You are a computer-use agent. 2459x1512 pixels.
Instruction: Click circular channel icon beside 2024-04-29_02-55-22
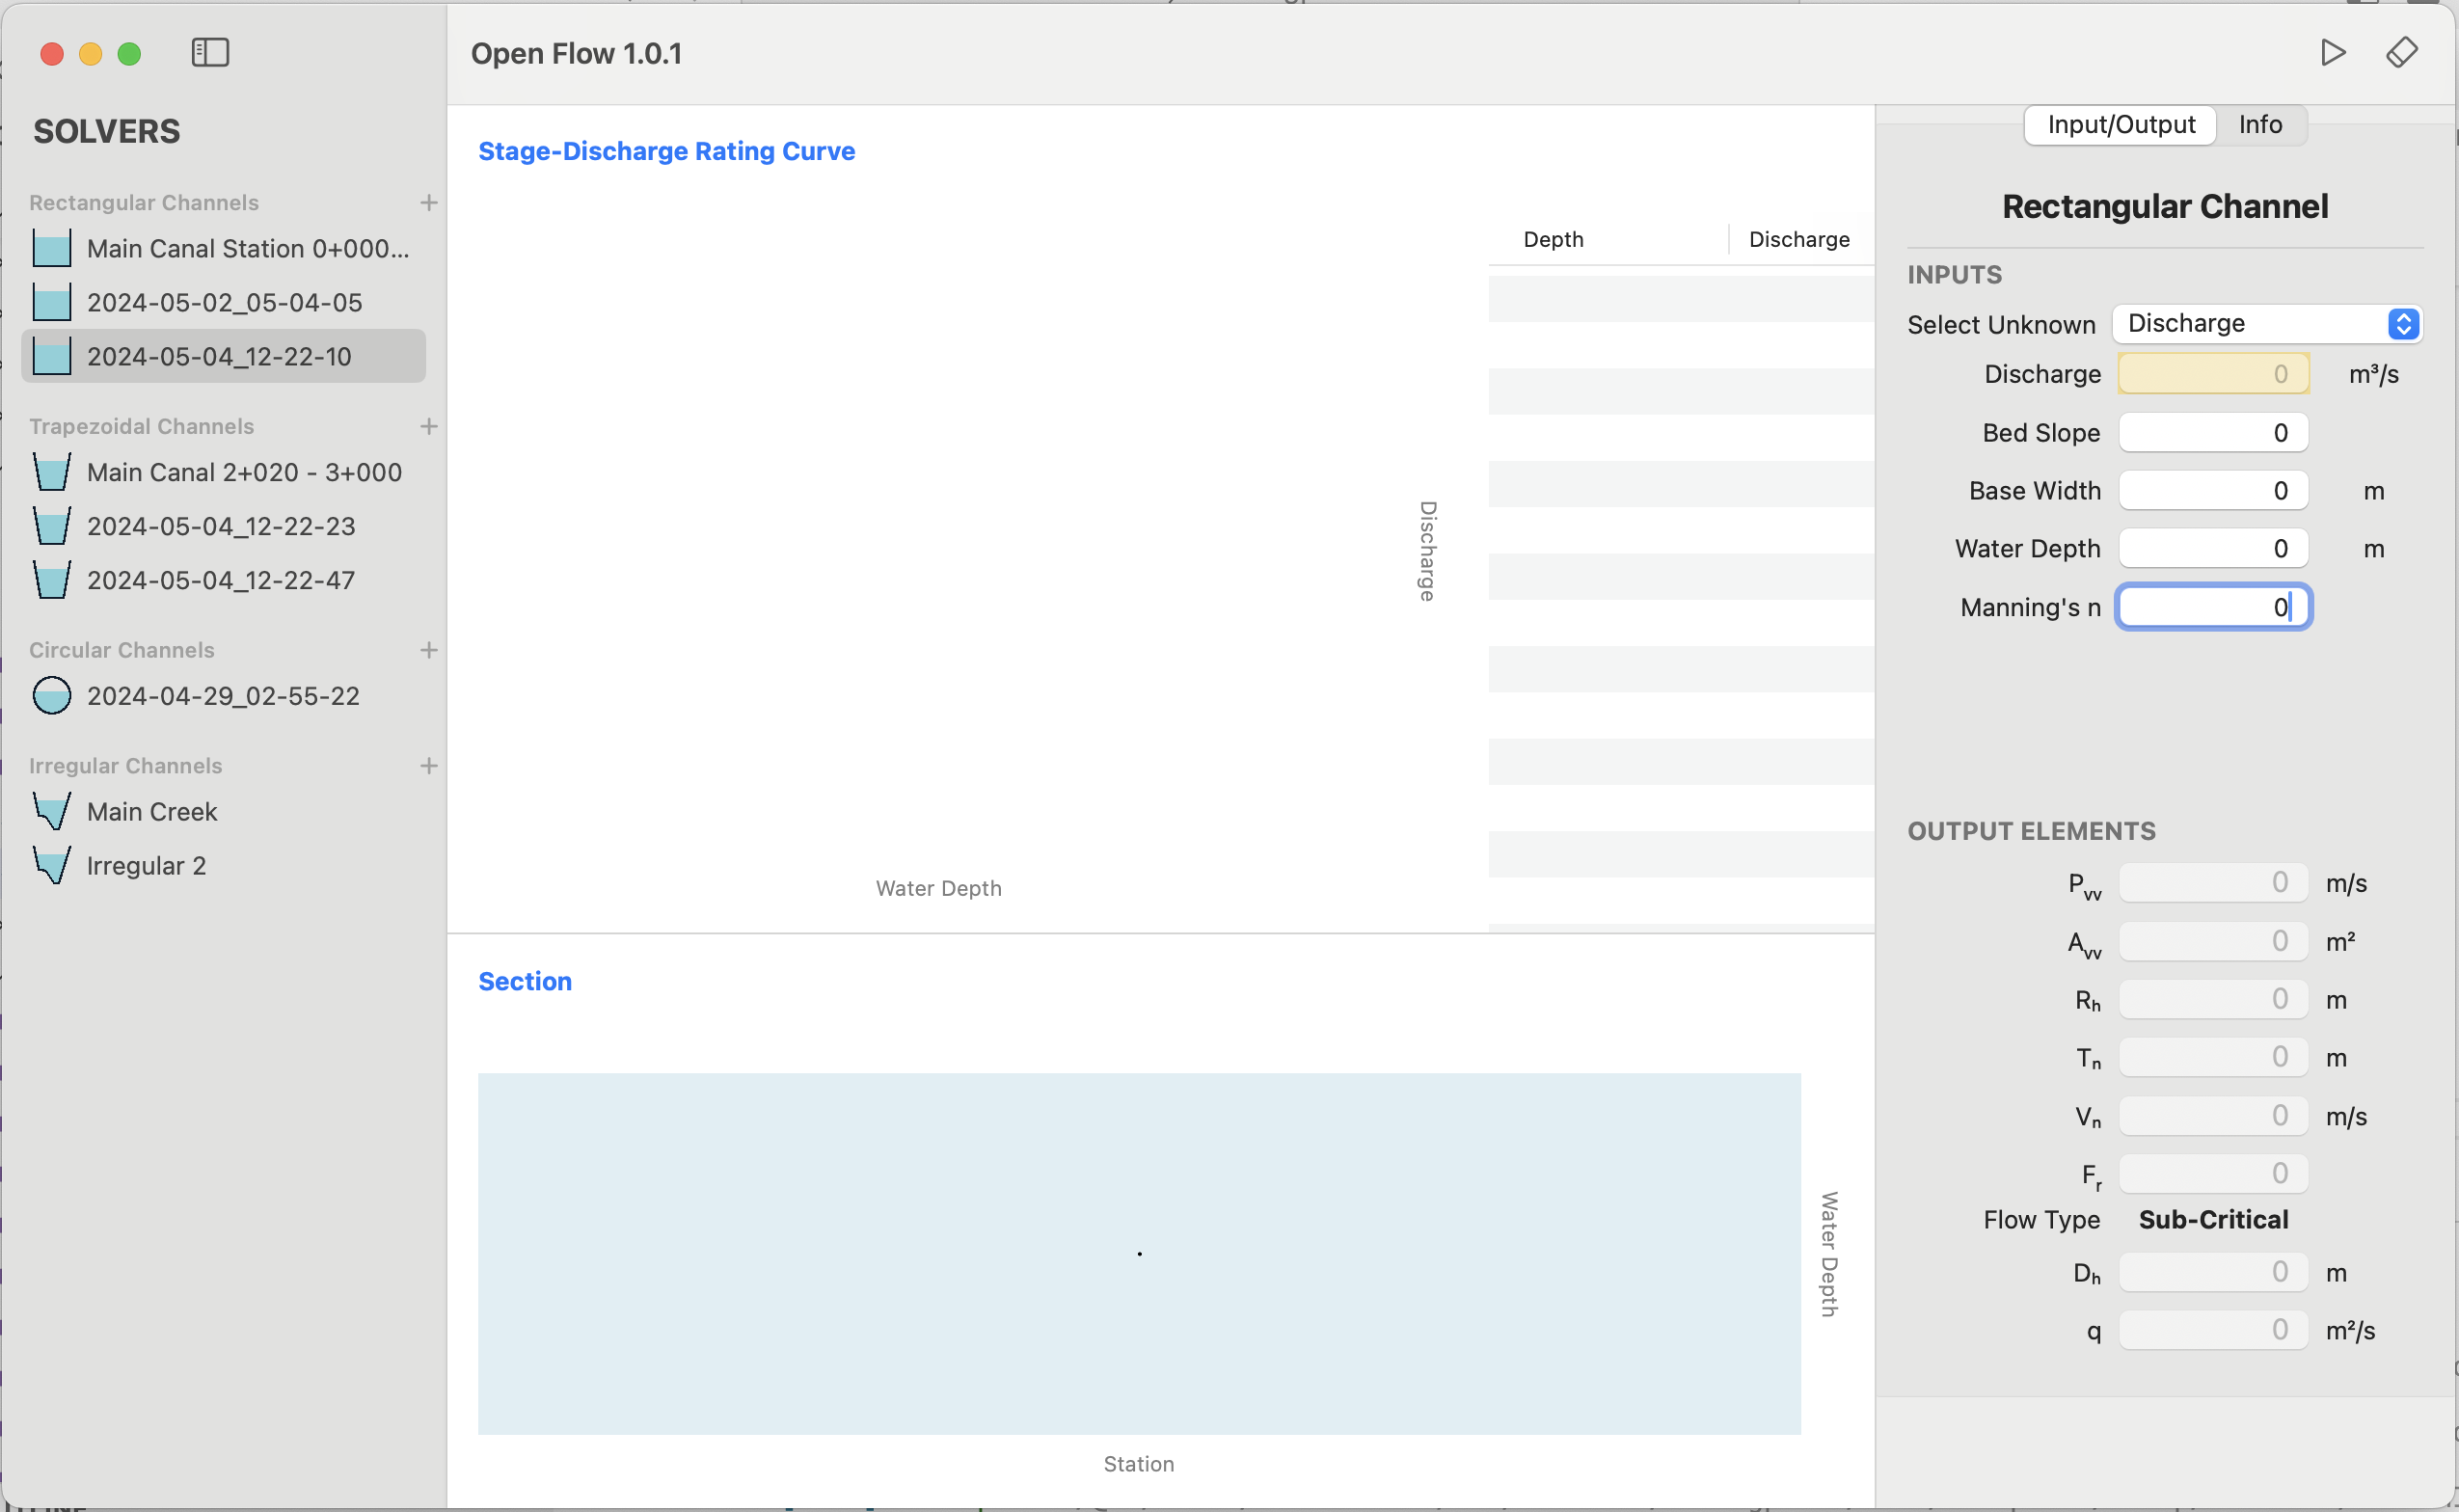coord(52,696)
